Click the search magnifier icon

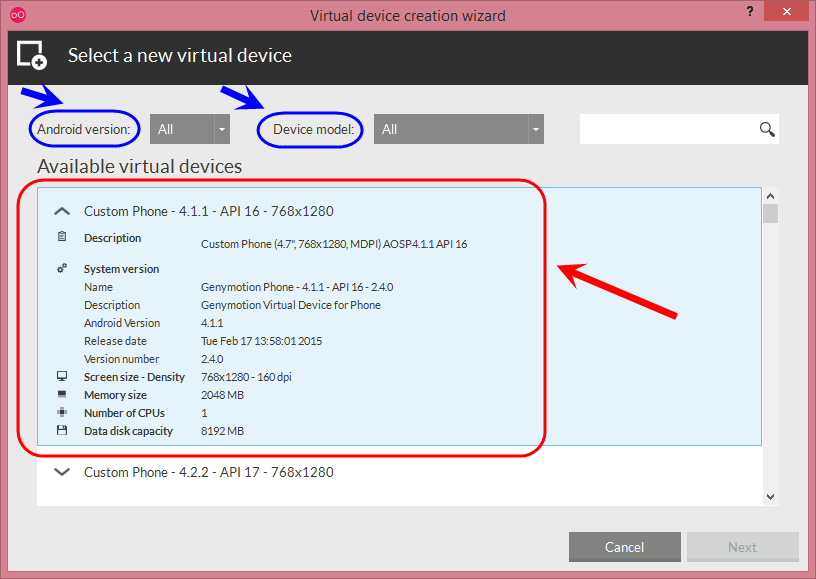click(767, 129)
